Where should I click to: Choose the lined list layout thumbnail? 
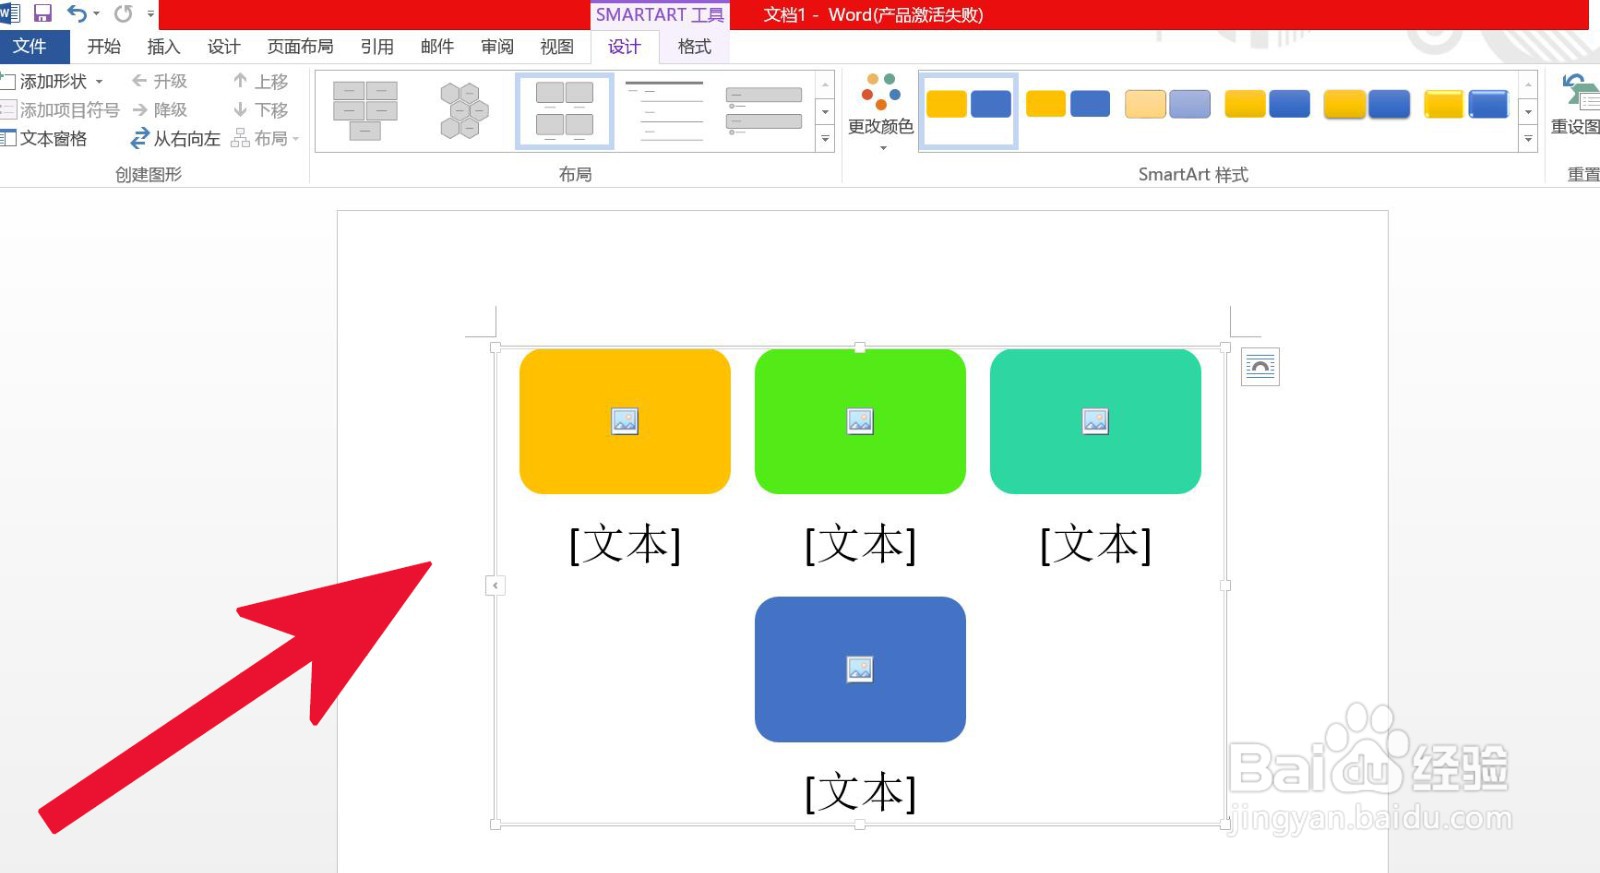tap(664, 110)
